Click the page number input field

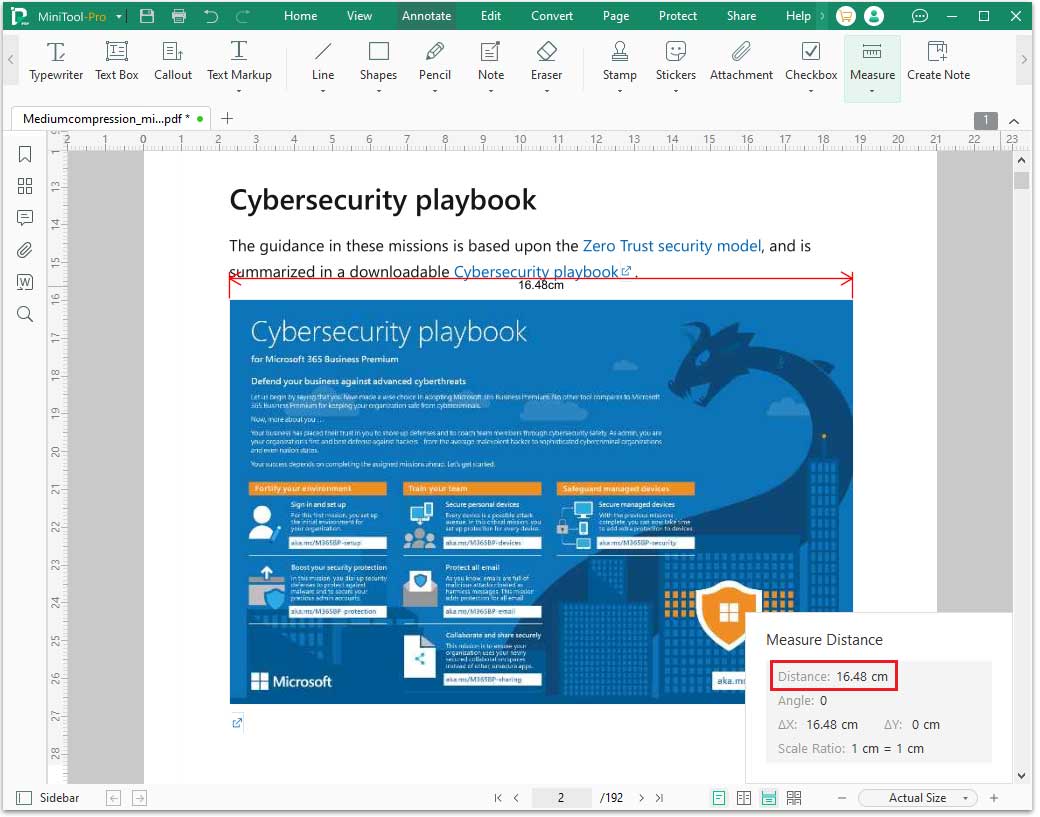[x=561, y=798]
